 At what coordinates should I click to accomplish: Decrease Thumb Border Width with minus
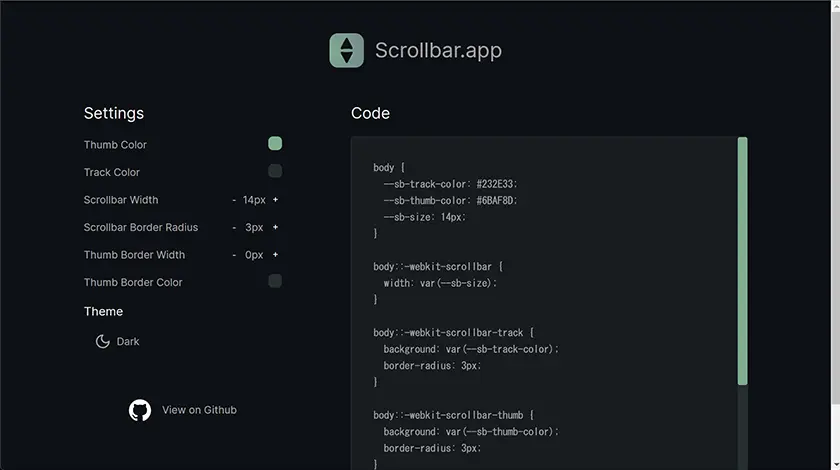pos(234,255)
